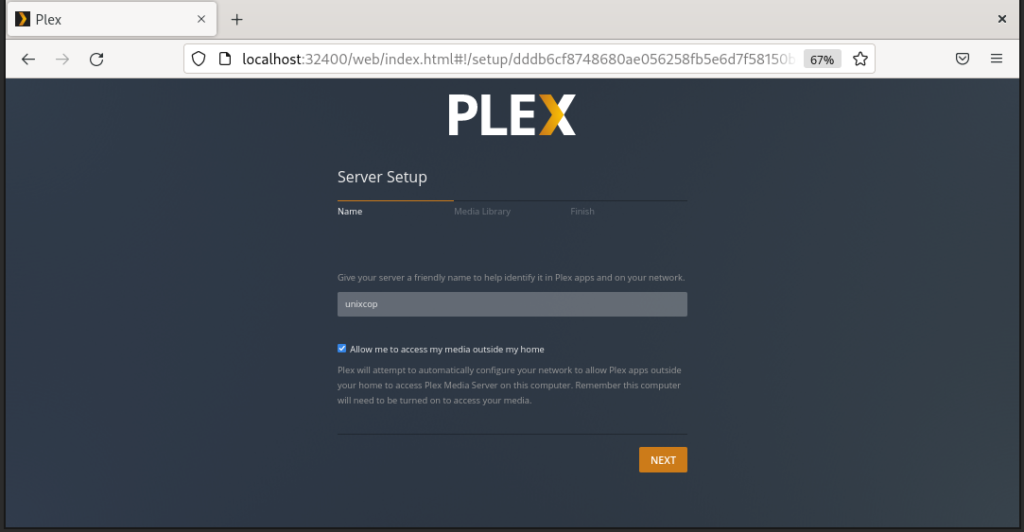
Task: Go to the Finish setup step
Action: coord(582,211)
